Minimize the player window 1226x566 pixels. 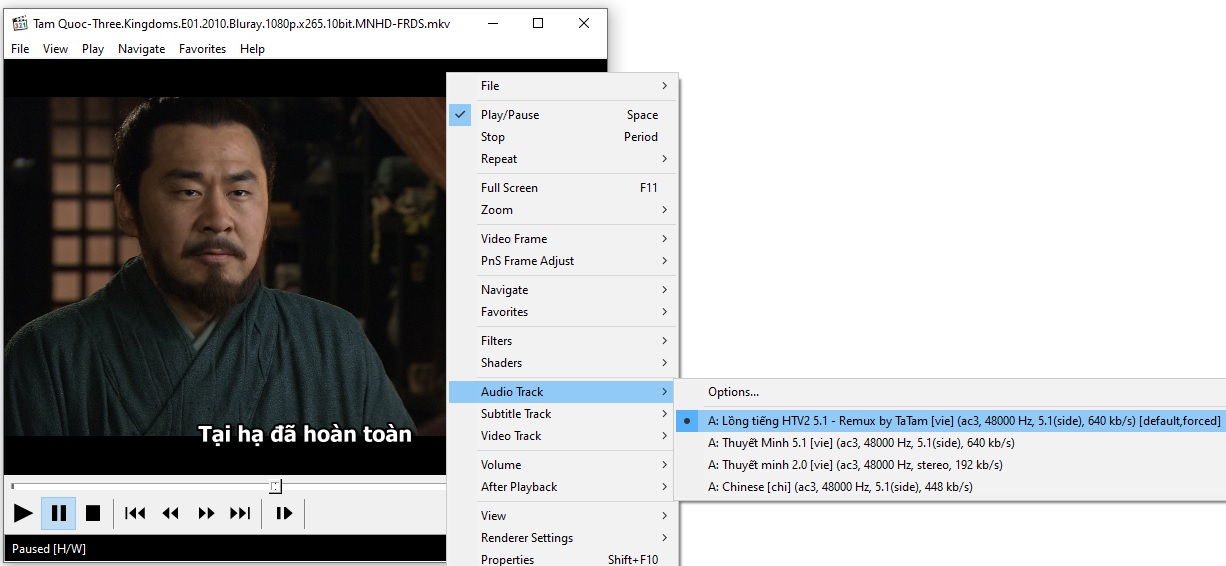[492, 23]
